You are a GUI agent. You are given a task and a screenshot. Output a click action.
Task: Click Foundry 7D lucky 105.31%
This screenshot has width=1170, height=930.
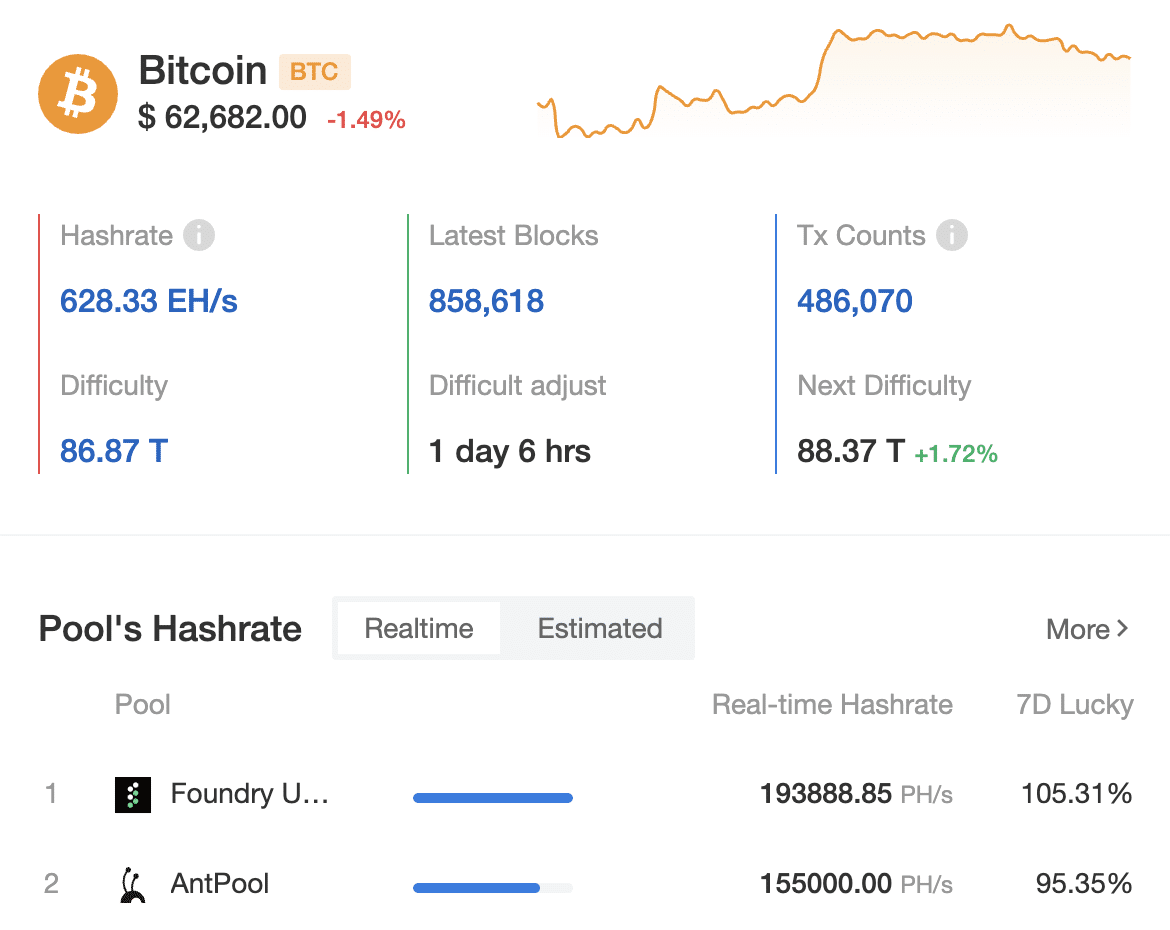pyautogui.click(x=1076, y=794)
